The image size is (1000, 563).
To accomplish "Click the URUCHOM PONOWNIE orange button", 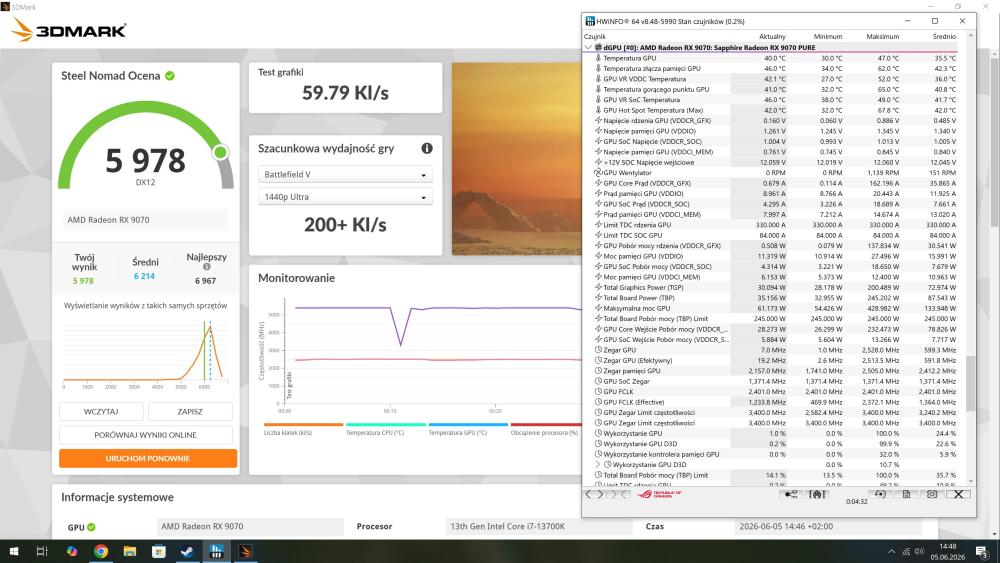I will point(148,458).
